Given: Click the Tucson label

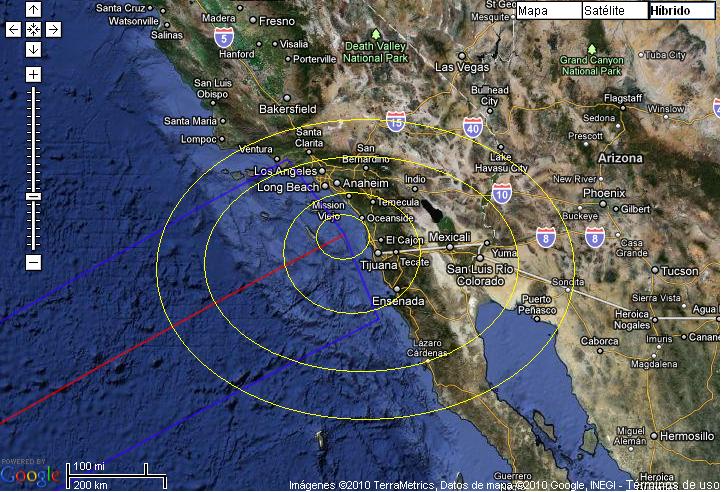Looking at the screenshot, I should [680, 271].
